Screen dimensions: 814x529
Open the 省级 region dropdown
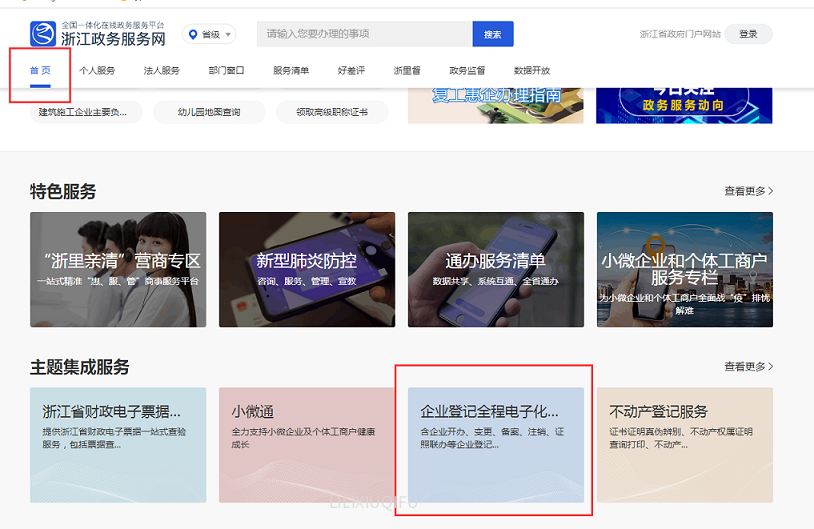(x=209, y=34)
